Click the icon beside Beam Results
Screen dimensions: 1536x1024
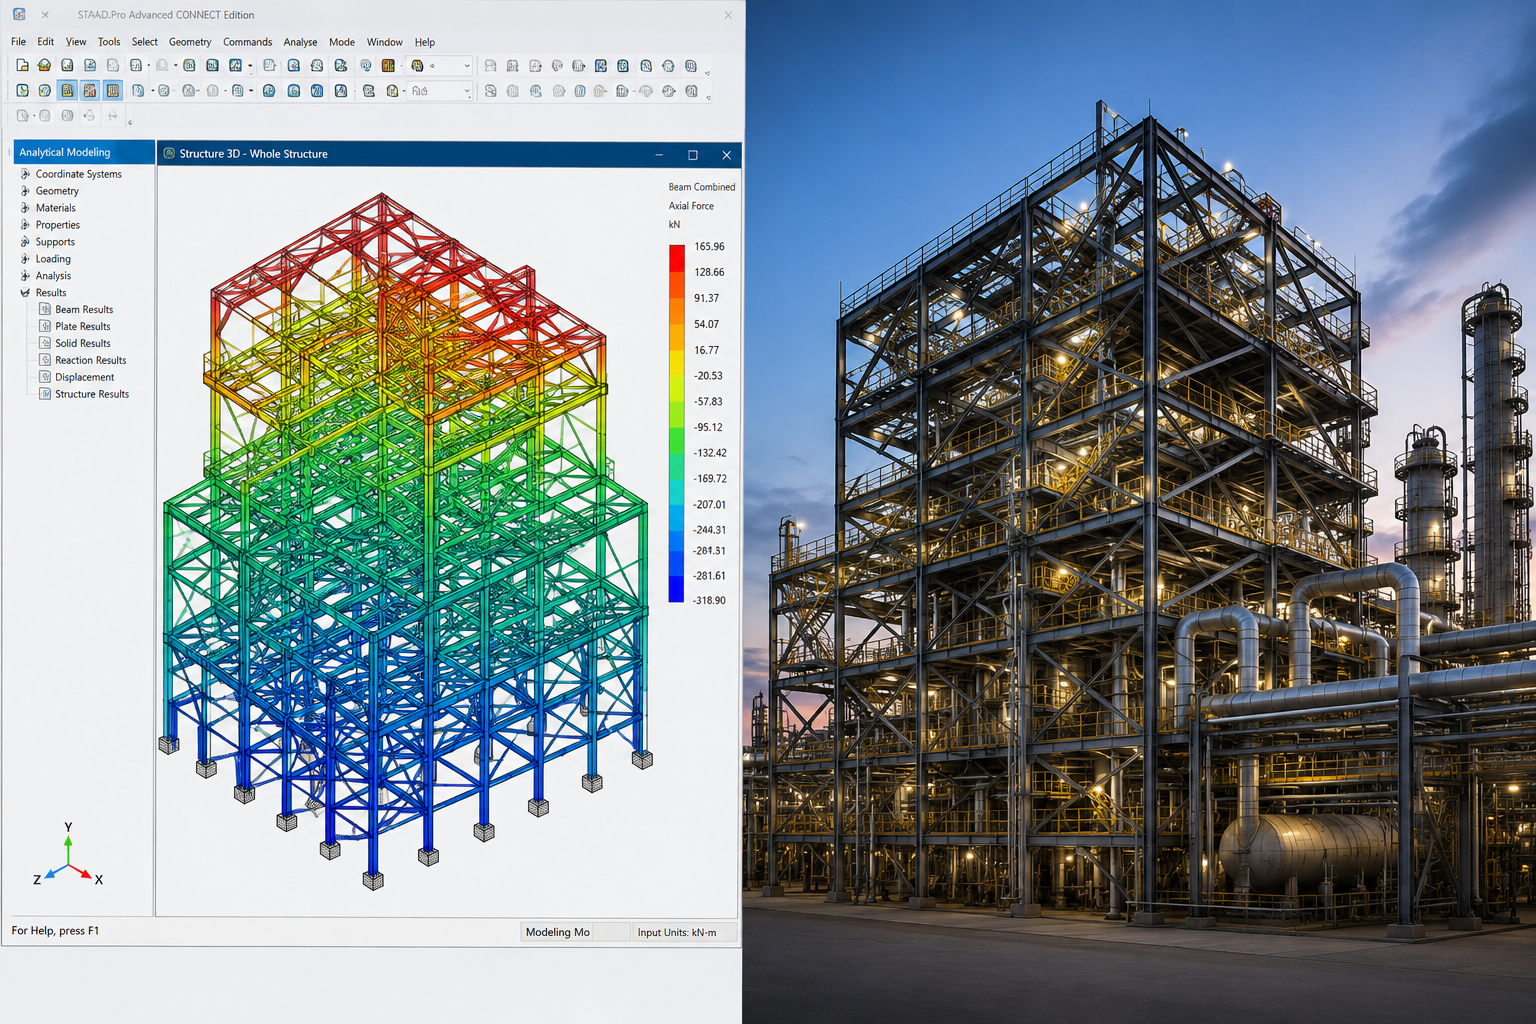(x=45, y=309)
